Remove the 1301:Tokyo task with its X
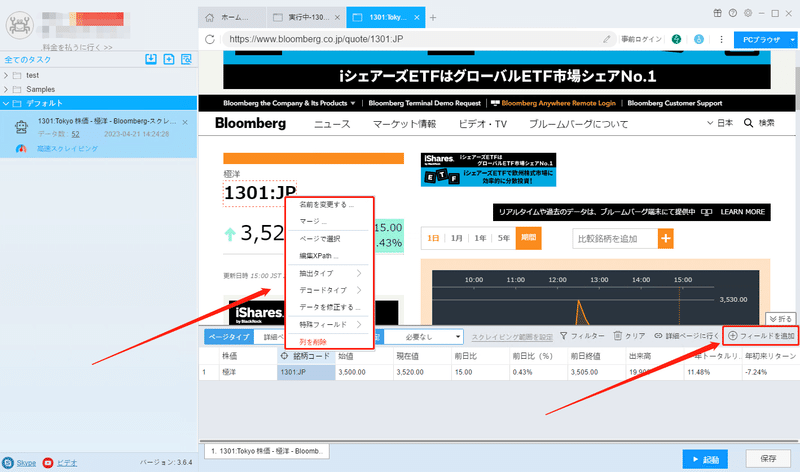 click(185, 122)
